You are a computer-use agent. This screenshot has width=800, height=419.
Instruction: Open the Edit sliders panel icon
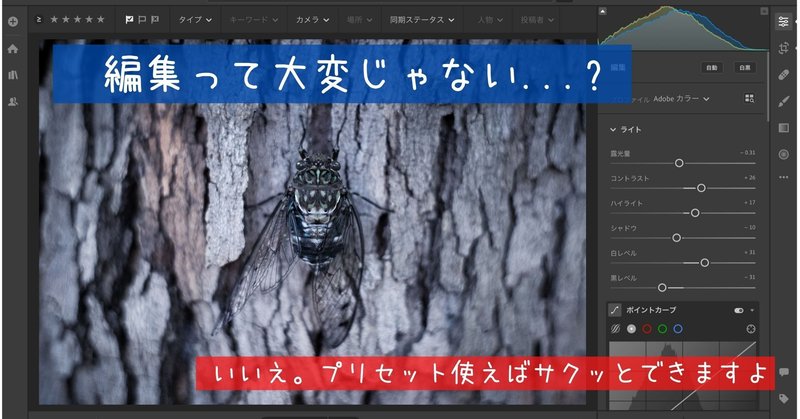[x=783, y=21]
